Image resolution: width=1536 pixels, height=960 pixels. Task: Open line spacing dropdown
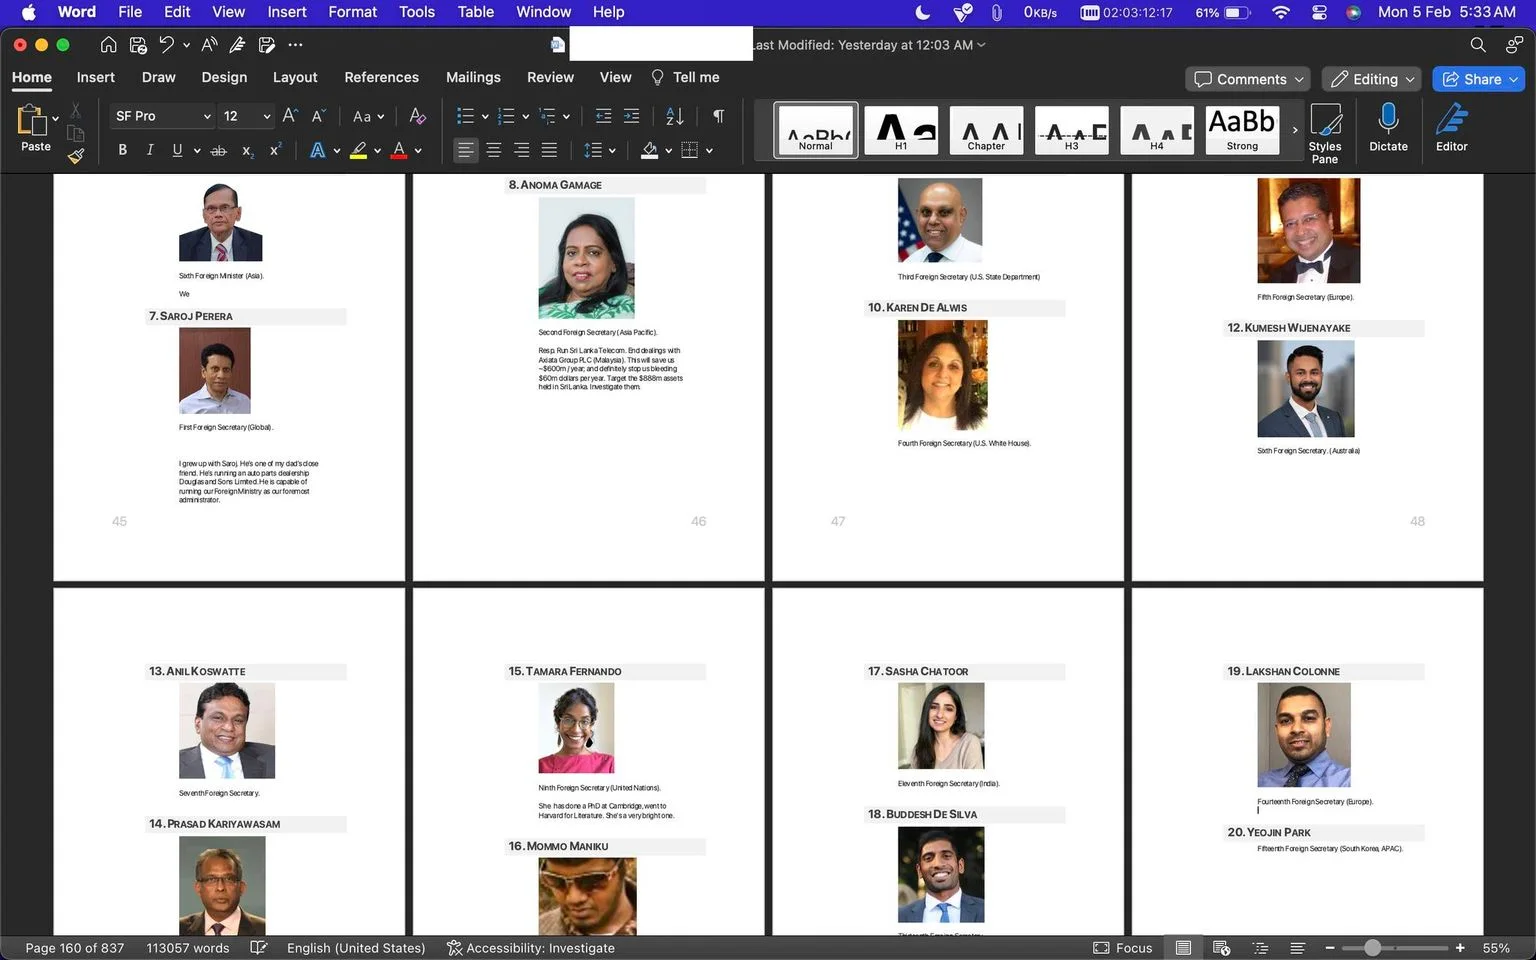598,150
